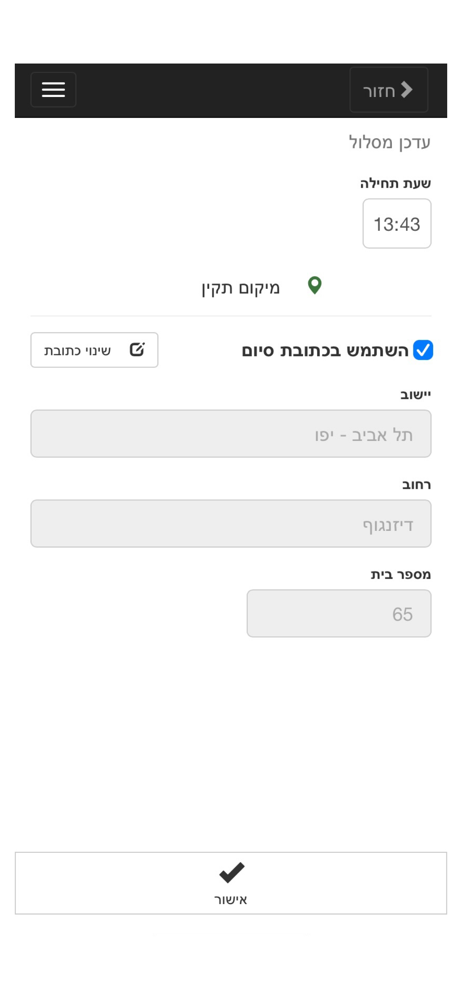Click the checkmark icon above אישור
Screen dimensions: 462x1000
(x=231, y=872)
